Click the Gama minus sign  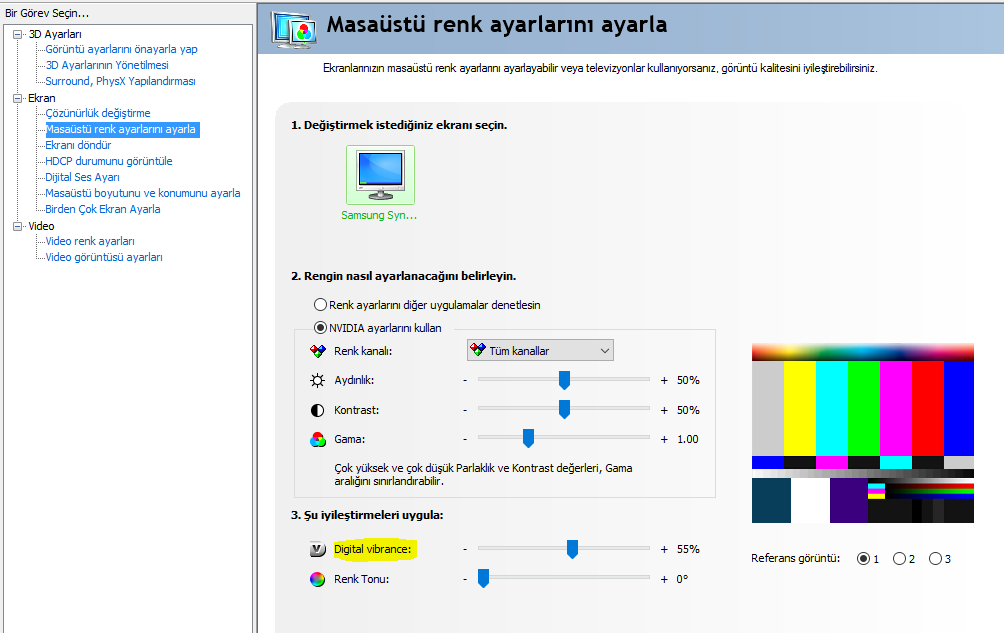coord(466,440)
